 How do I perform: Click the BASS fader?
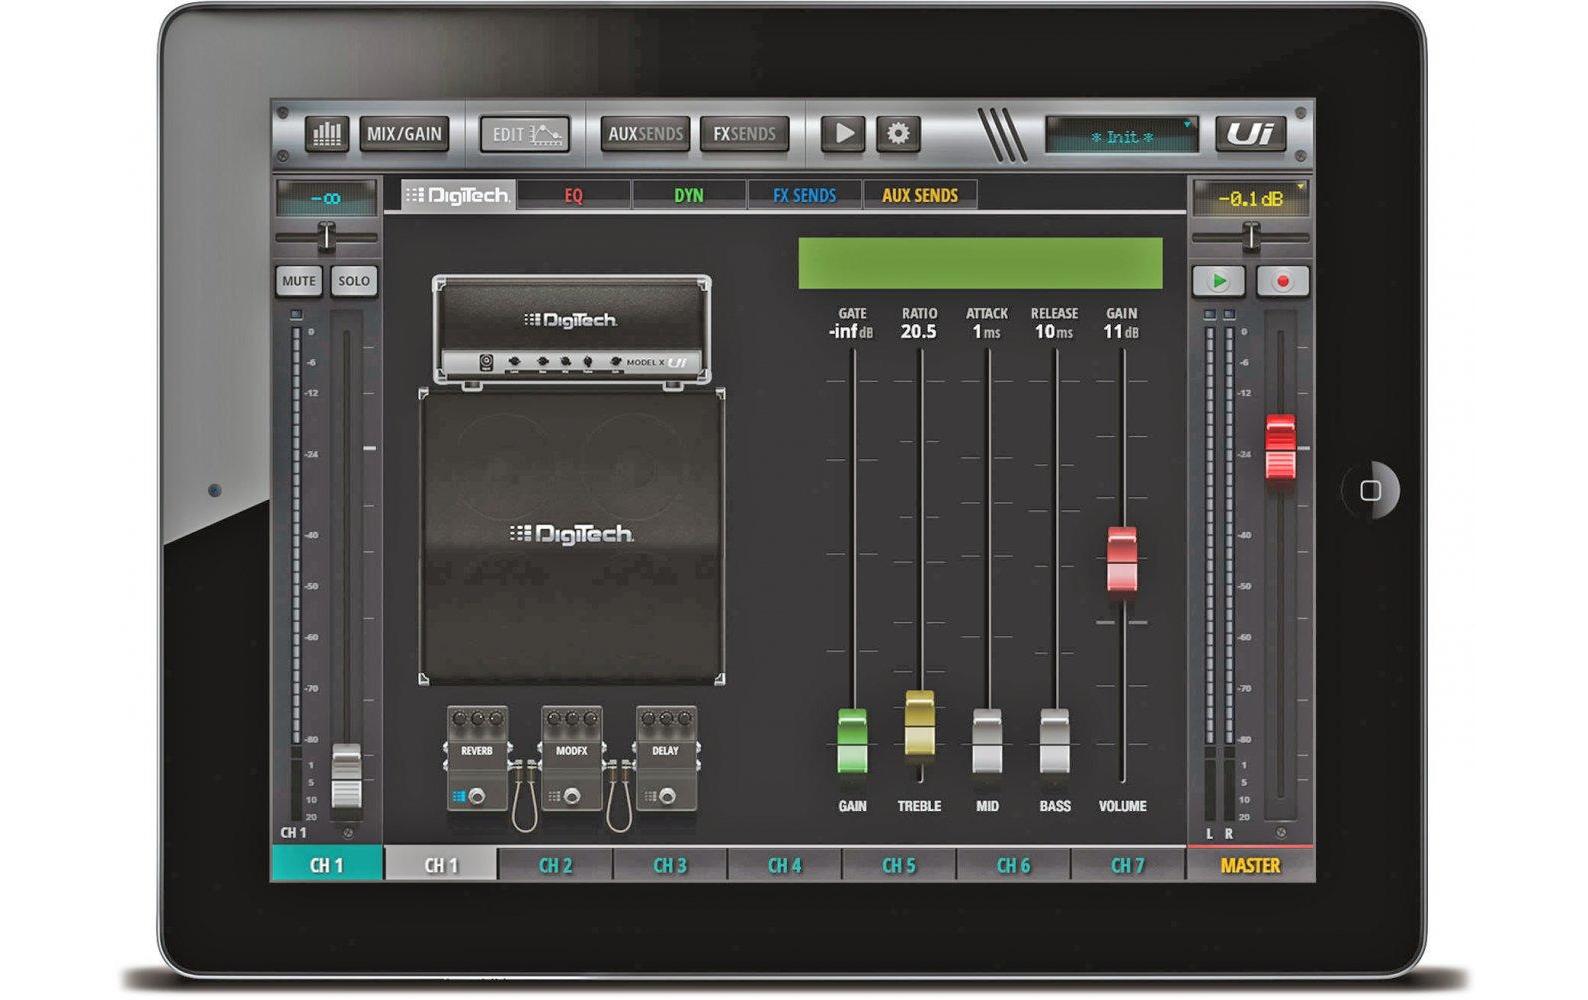click(1055, 741)
